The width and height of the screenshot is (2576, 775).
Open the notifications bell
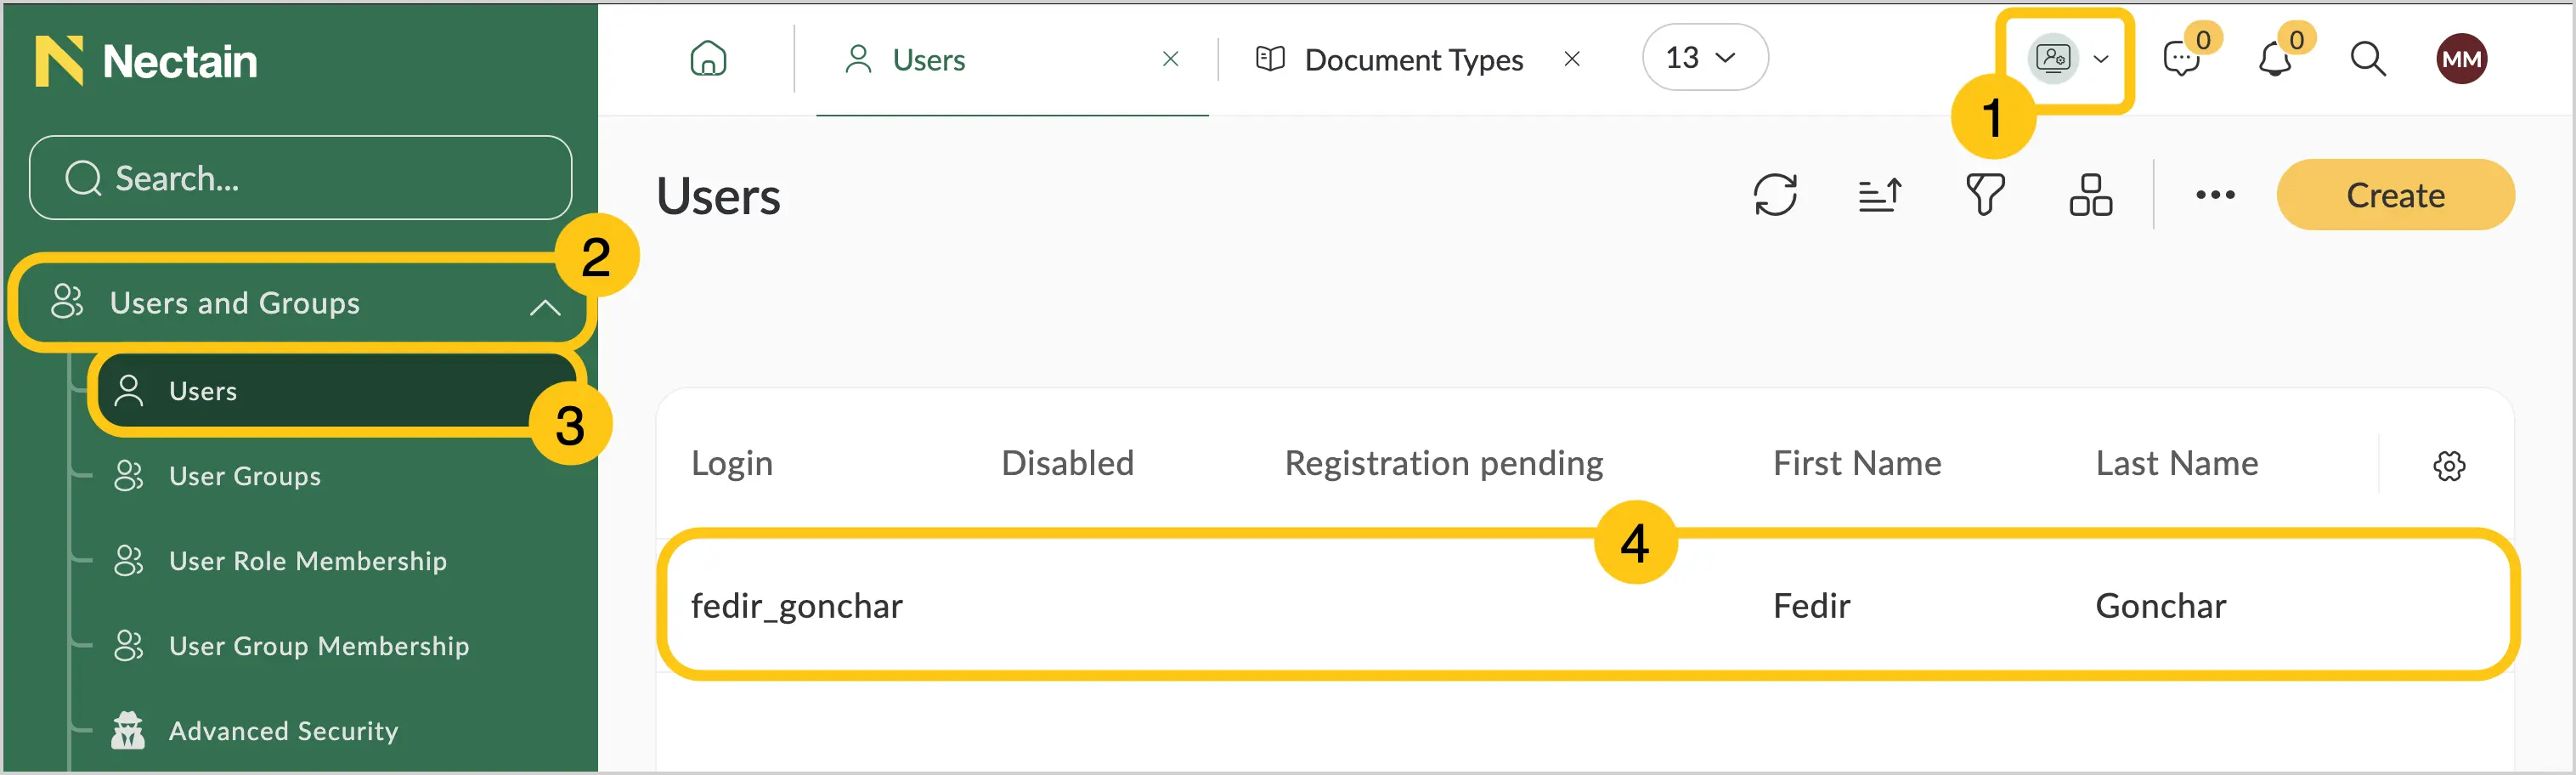(2275, 58)
